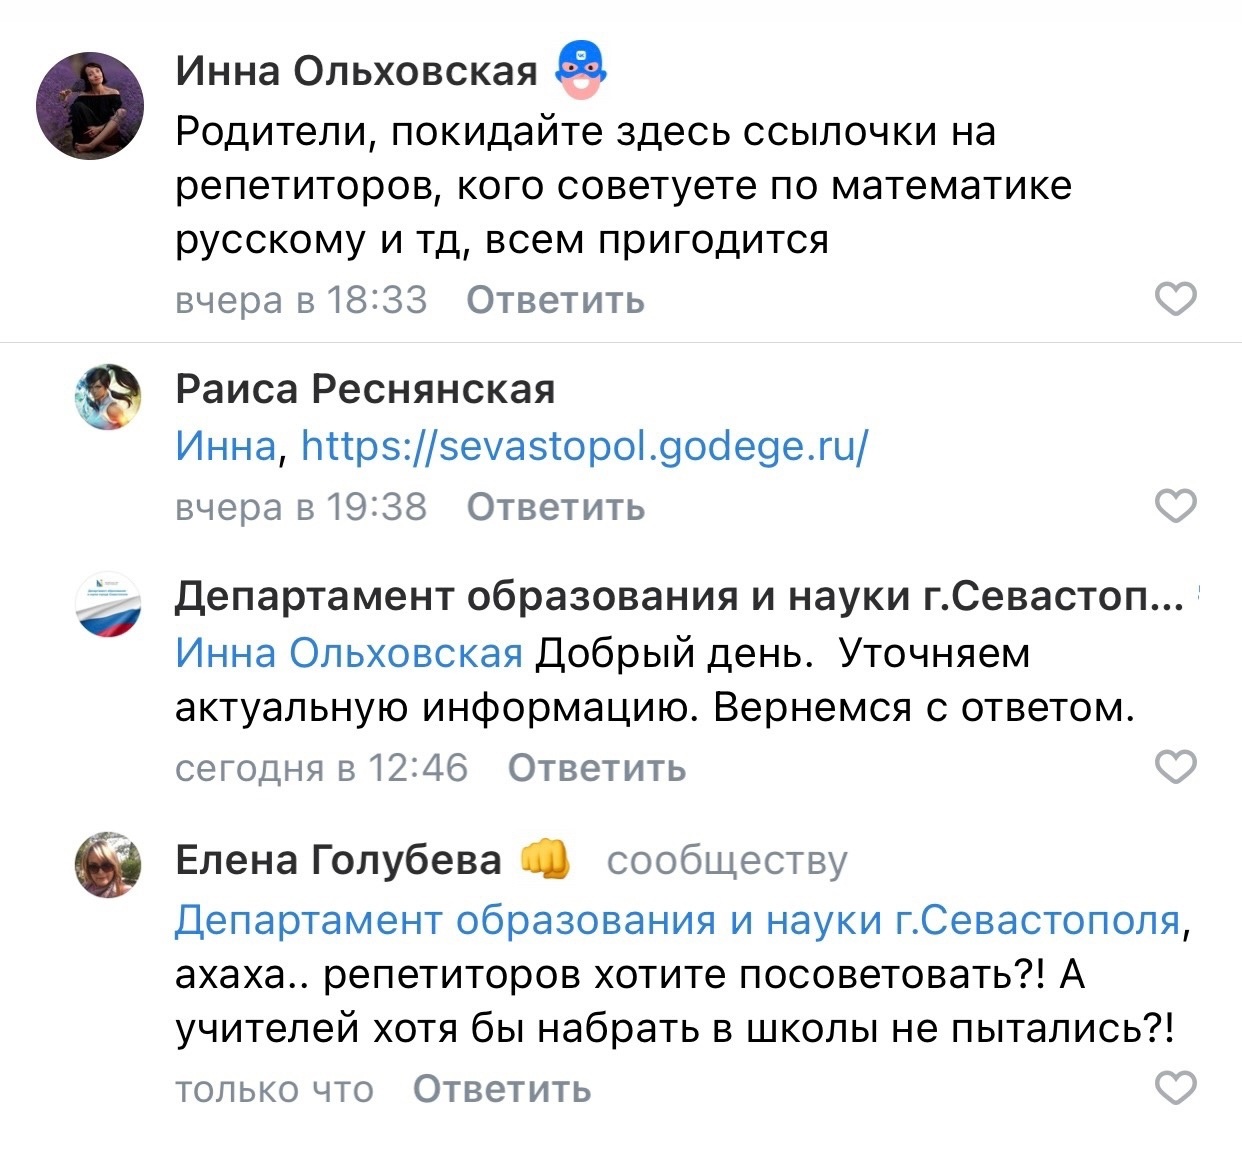Open the sevastopol.godege.ru link
Image resolution: width=1242 pixels, height=1173 pixels.
click(585, 446)
